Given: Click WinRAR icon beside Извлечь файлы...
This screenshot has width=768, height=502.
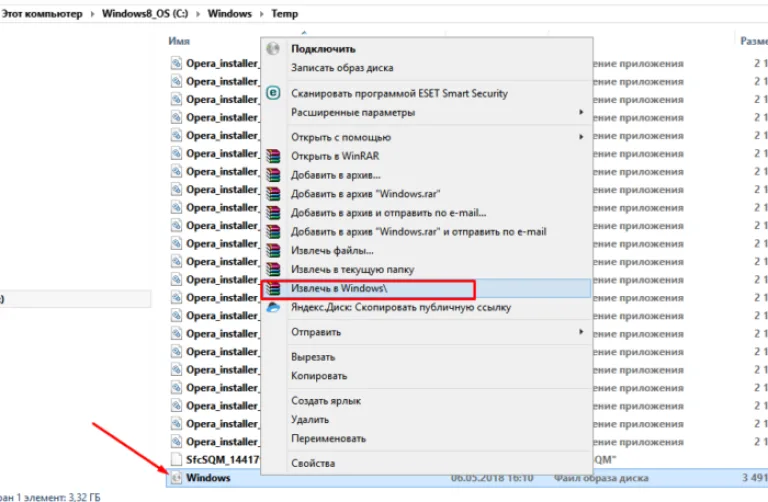Looking at the screenshot, I should (273, 250).
